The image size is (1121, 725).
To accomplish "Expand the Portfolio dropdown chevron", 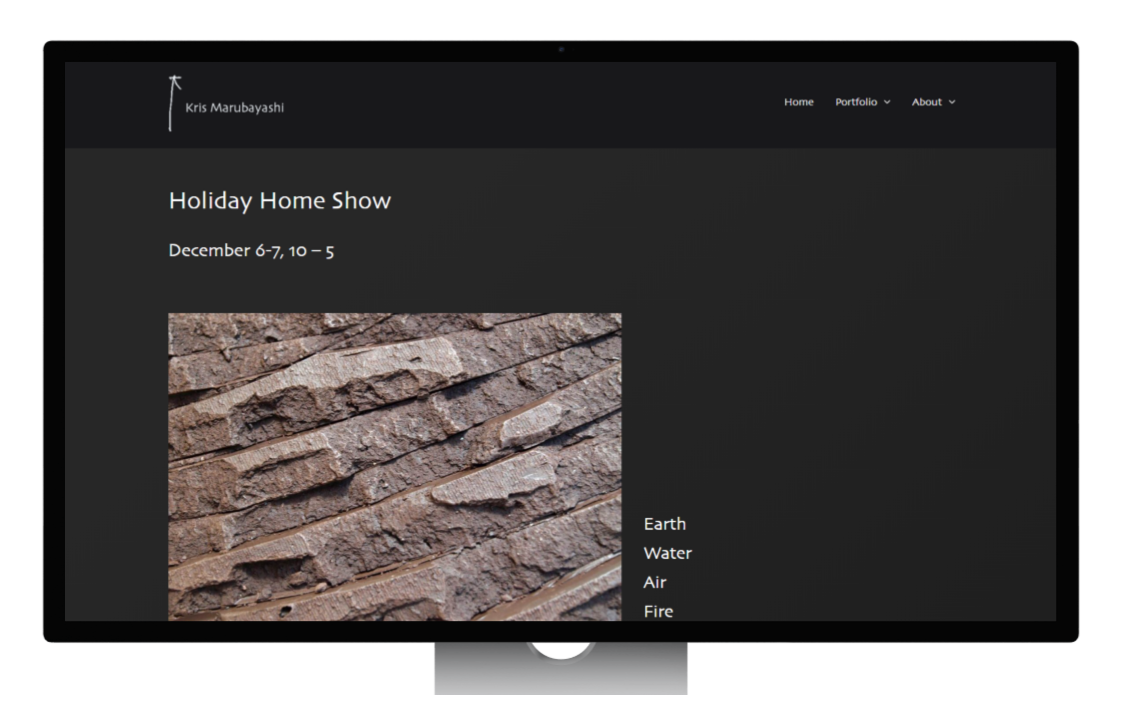I will pos(887,102).
